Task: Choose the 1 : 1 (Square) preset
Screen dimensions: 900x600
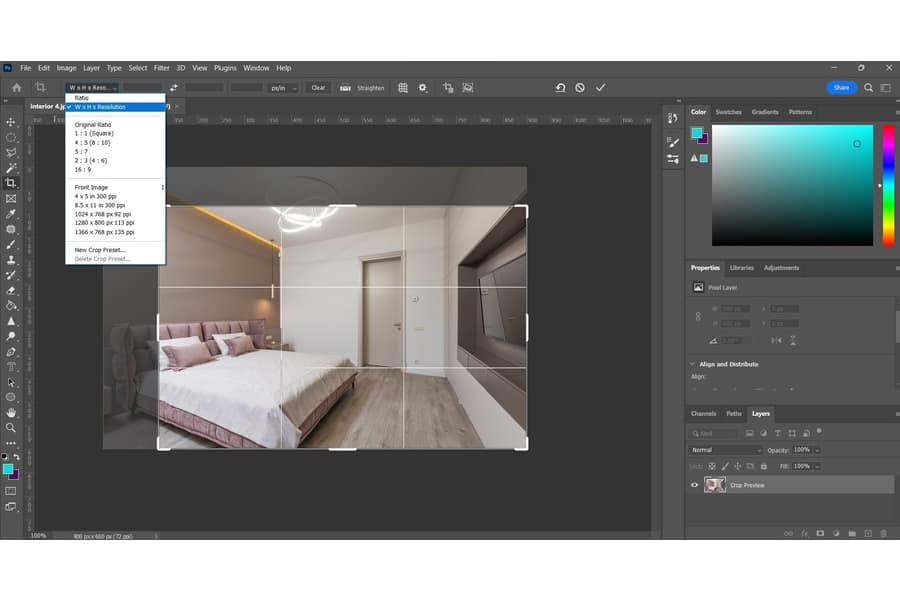Action: [x=94, y=133]
